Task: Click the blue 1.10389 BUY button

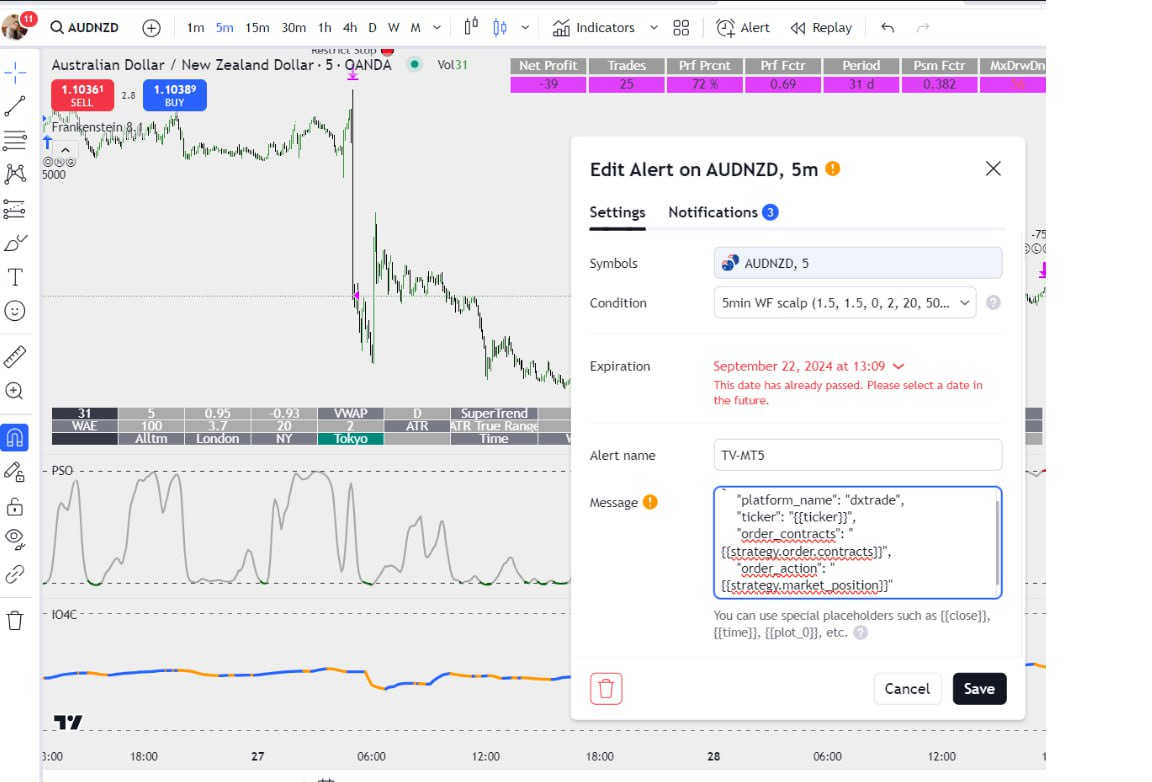Action: pos(175,95)
